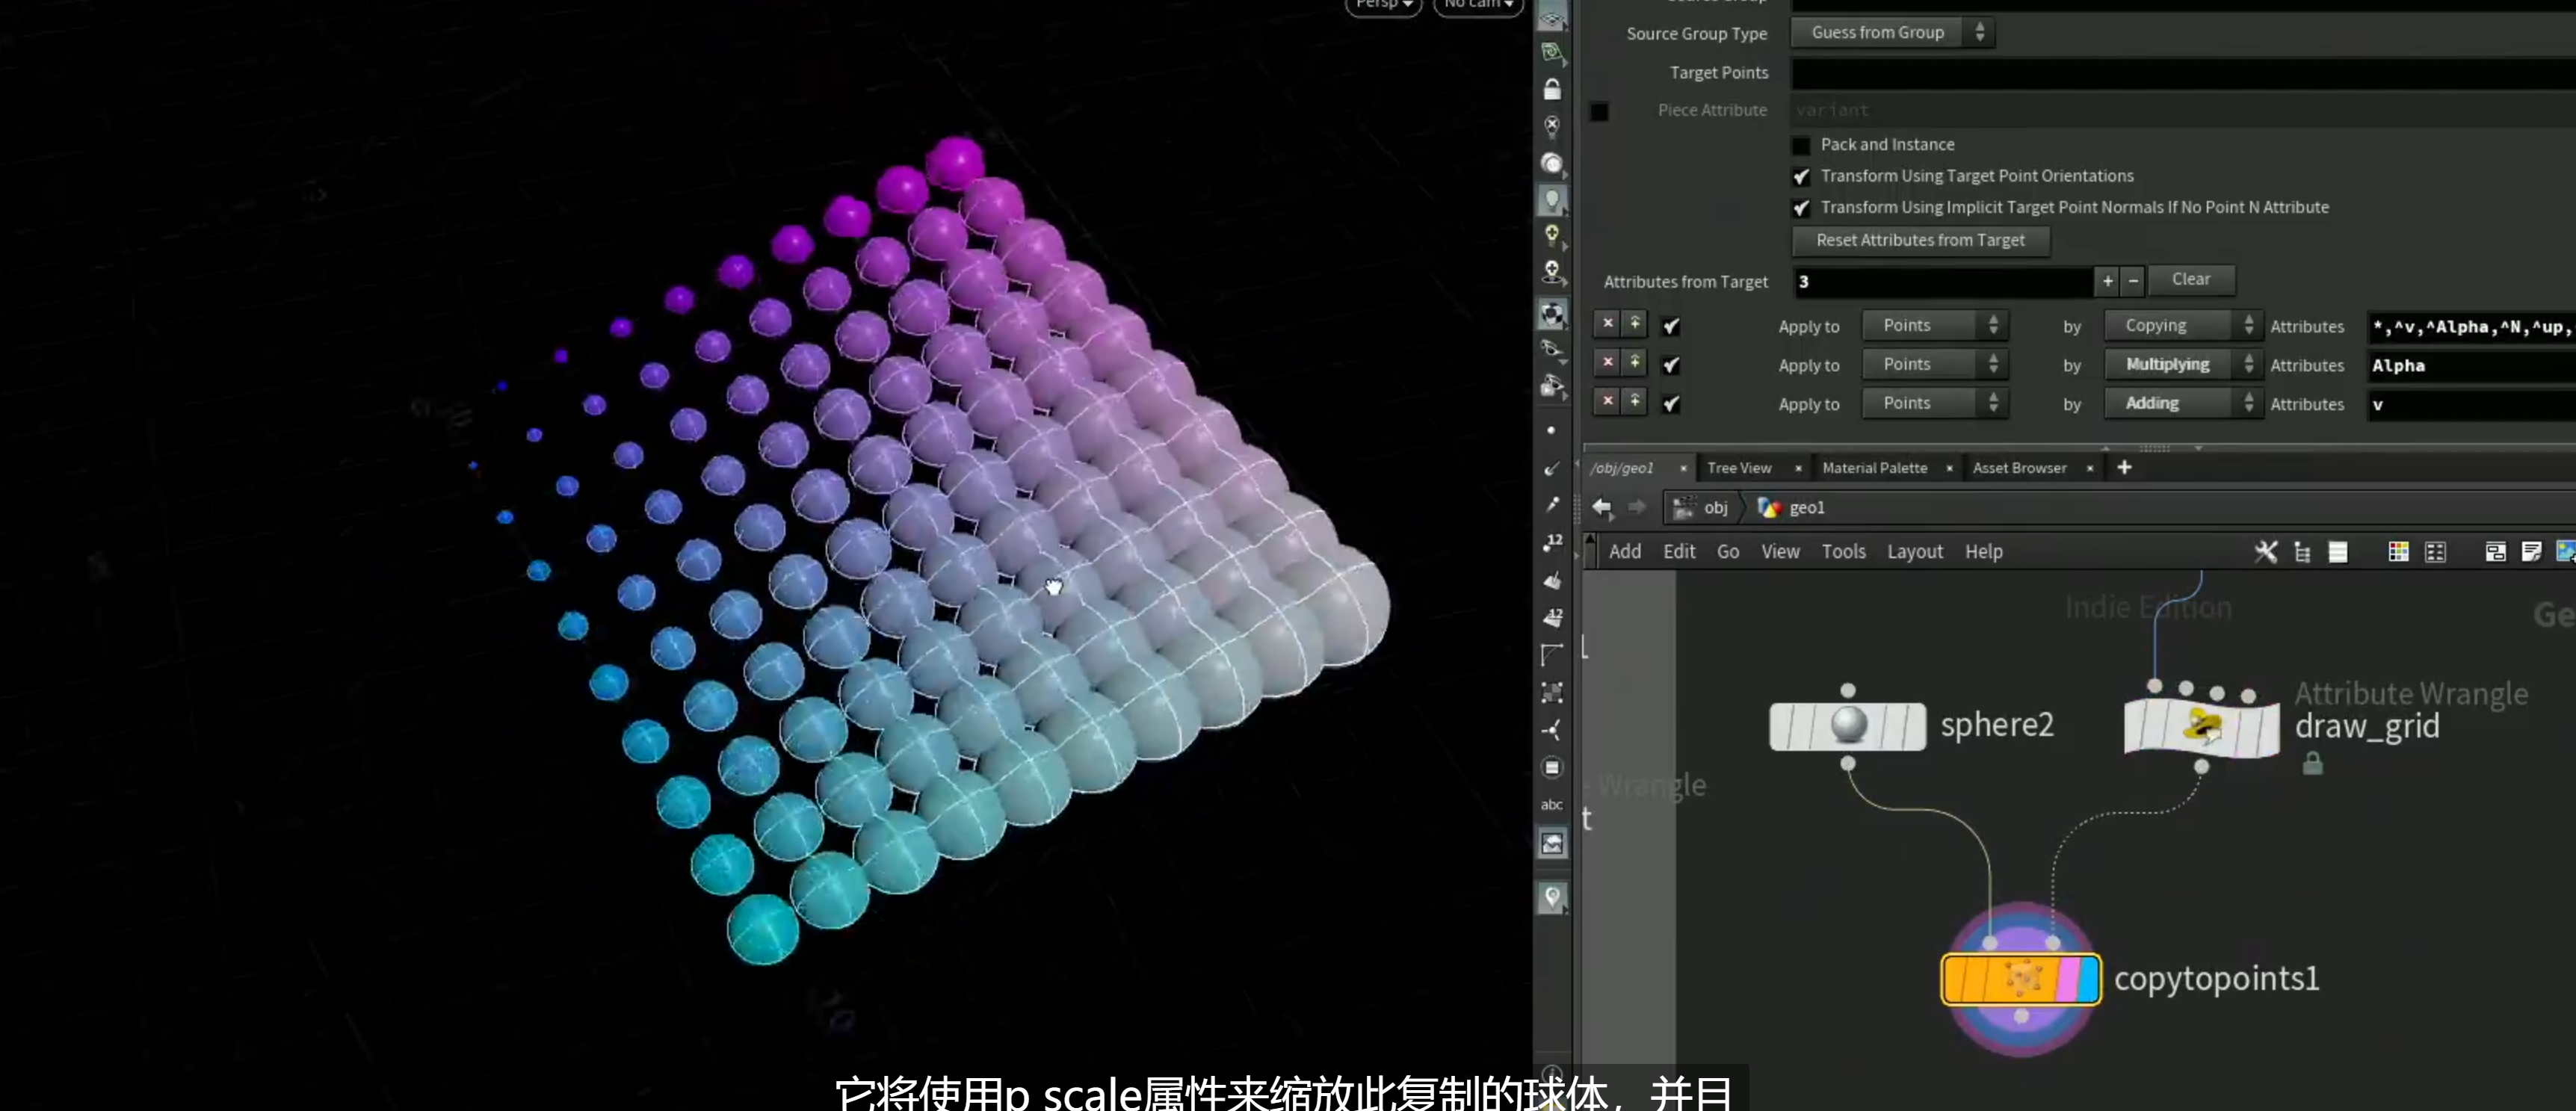Open the Layout menu

tap(1914, 552)
